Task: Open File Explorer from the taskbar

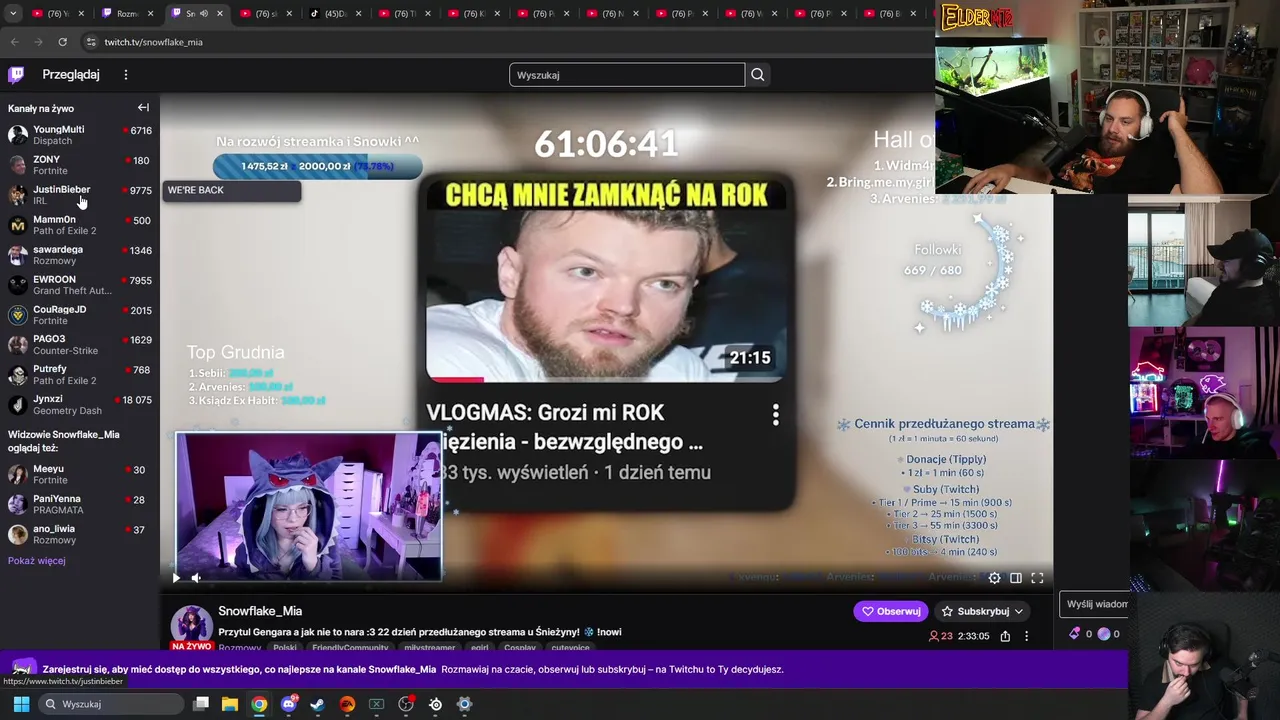Action: [230, 704]
